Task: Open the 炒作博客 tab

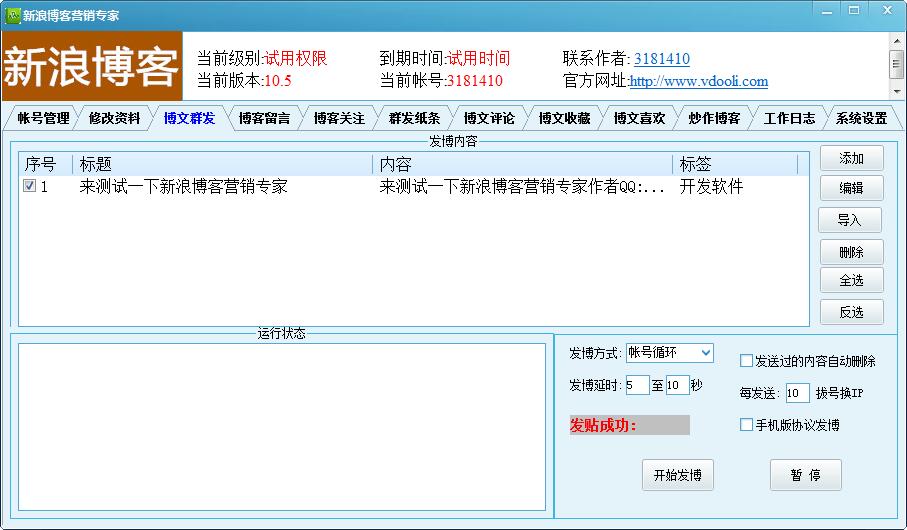Action: tap(714, 118)
